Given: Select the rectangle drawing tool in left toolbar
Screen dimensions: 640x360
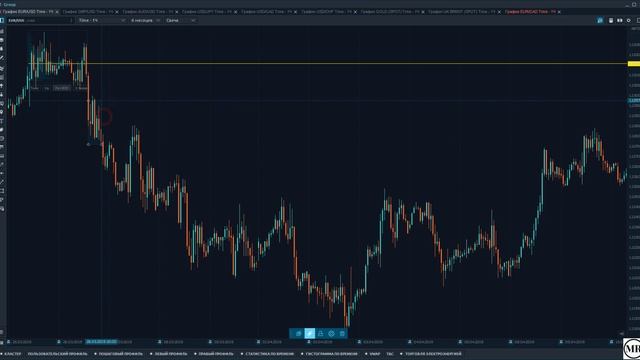Looking at the screenshot, I should pos(2,191).
